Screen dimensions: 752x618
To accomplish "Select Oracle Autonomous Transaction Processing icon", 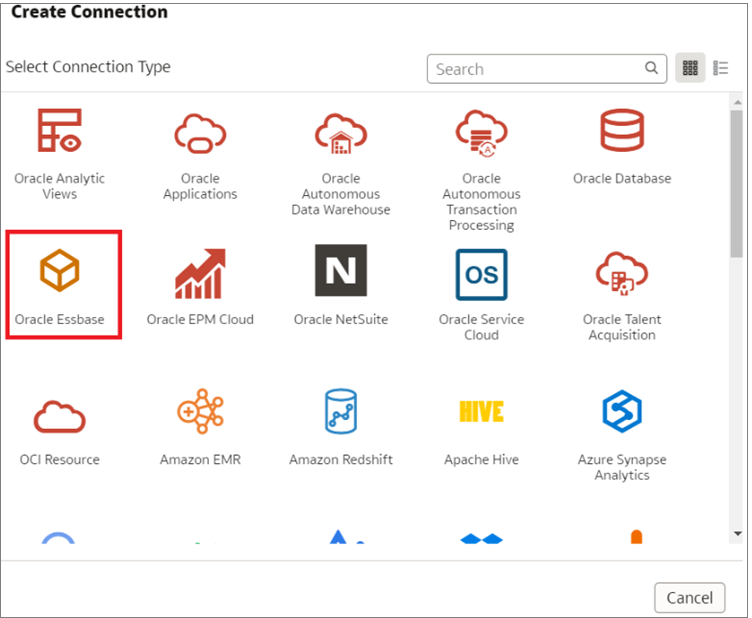I will click(482, 133).
